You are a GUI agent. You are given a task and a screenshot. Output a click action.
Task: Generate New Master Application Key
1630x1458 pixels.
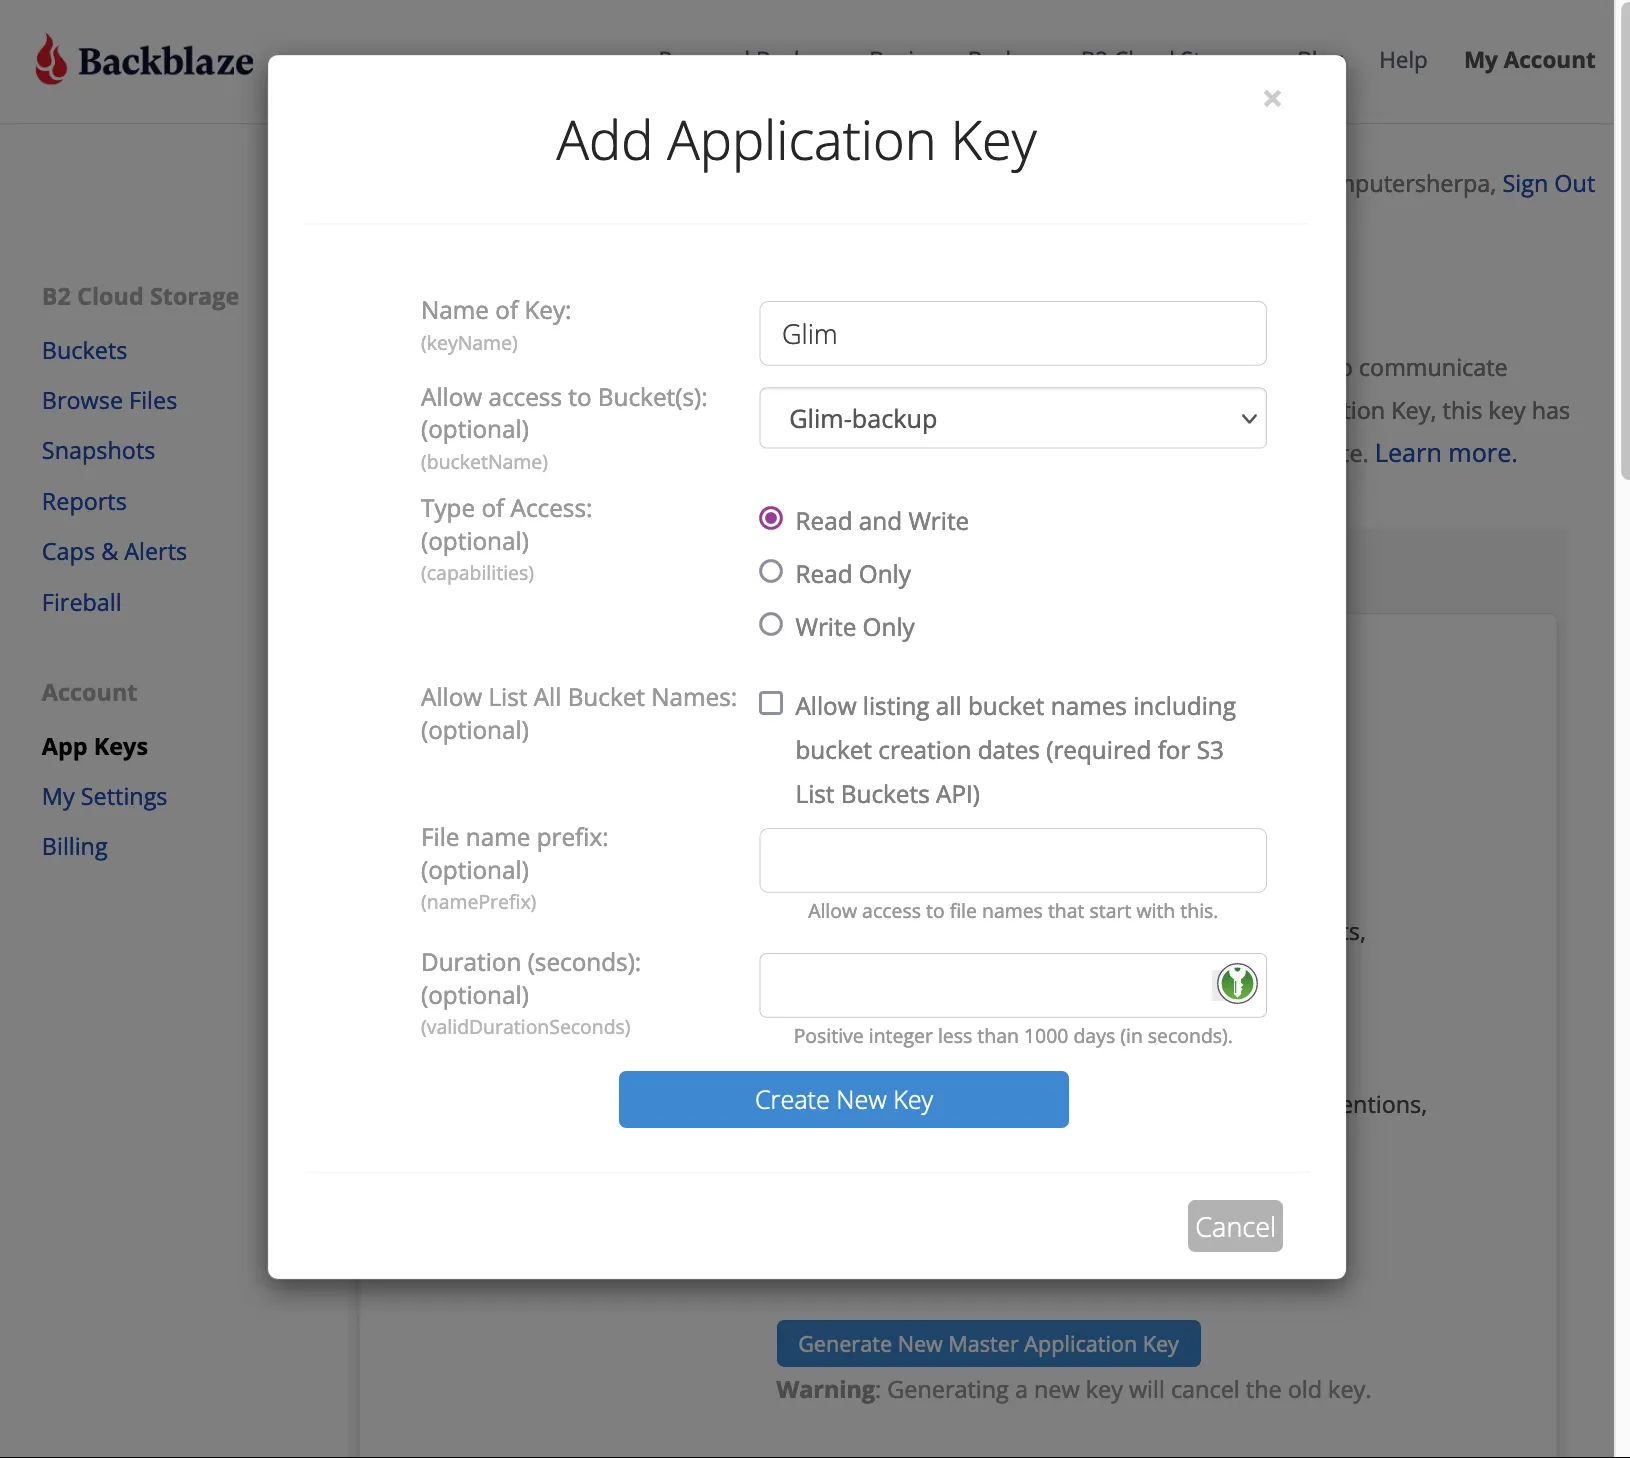click(987, 1343)
